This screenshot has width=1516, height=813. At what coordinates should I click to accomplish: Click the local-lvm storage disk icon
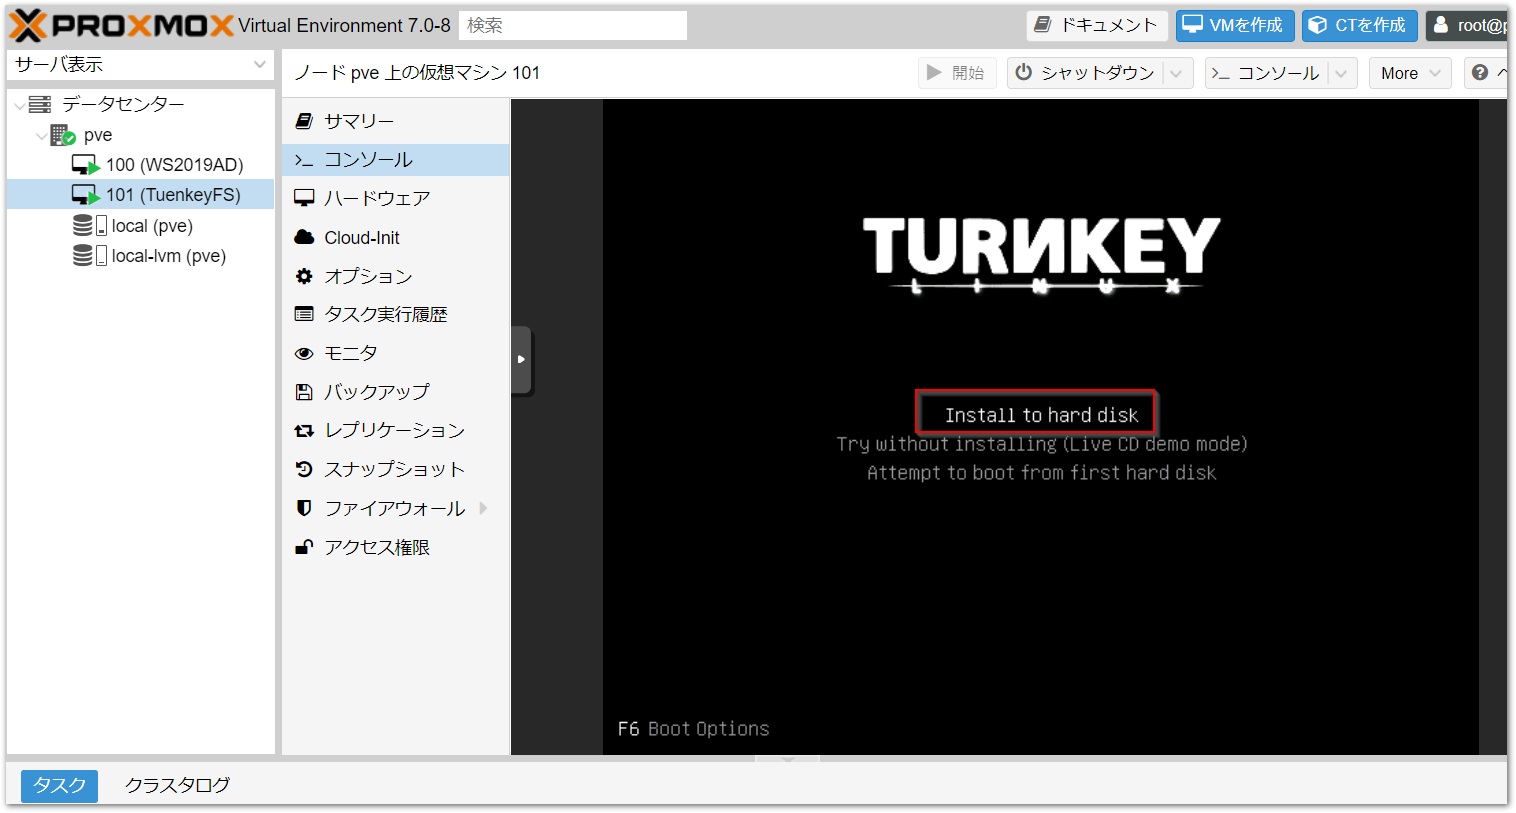[x=89, y=256]
